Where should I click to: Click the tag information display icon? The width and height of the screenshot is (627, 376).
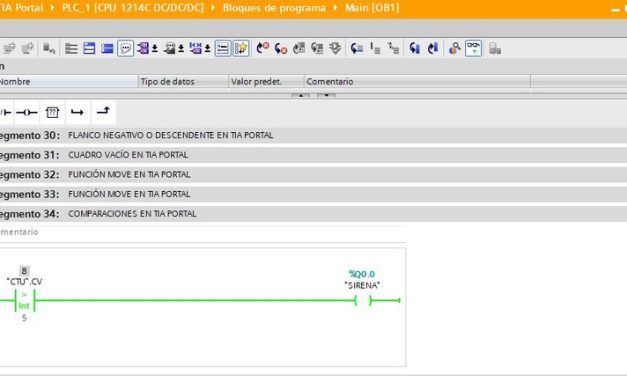coord(170,48)
